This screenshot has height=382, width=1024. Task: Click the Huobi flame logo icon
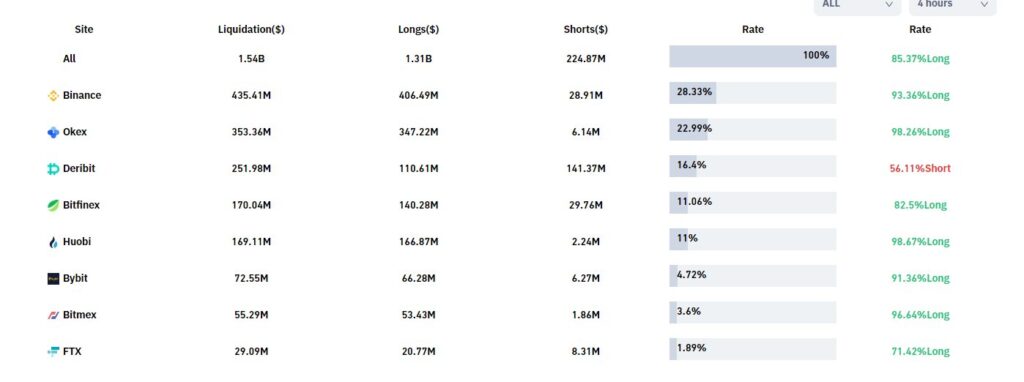[53, 242]
